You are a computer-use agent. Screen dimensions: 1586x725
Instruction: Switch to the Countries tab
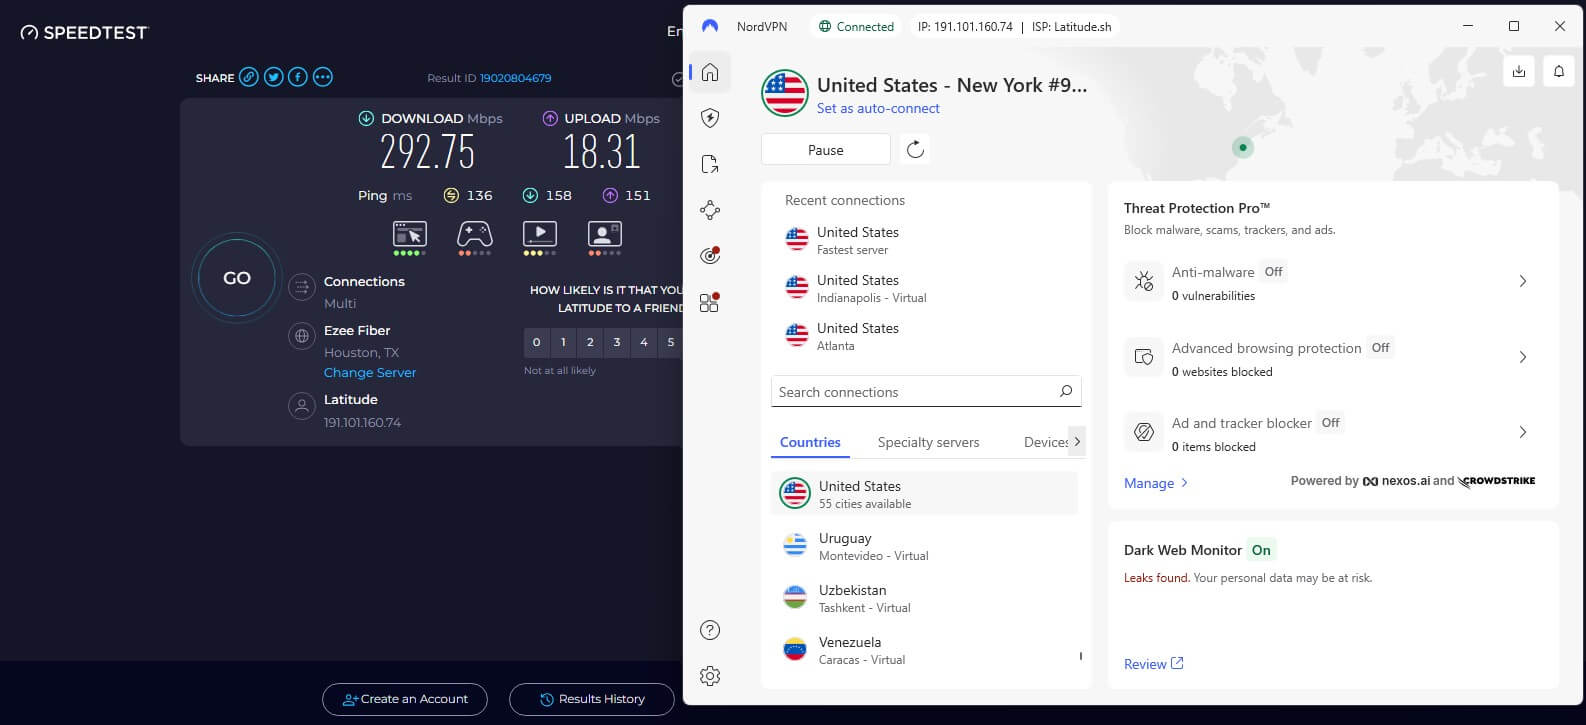click(810, 442)
